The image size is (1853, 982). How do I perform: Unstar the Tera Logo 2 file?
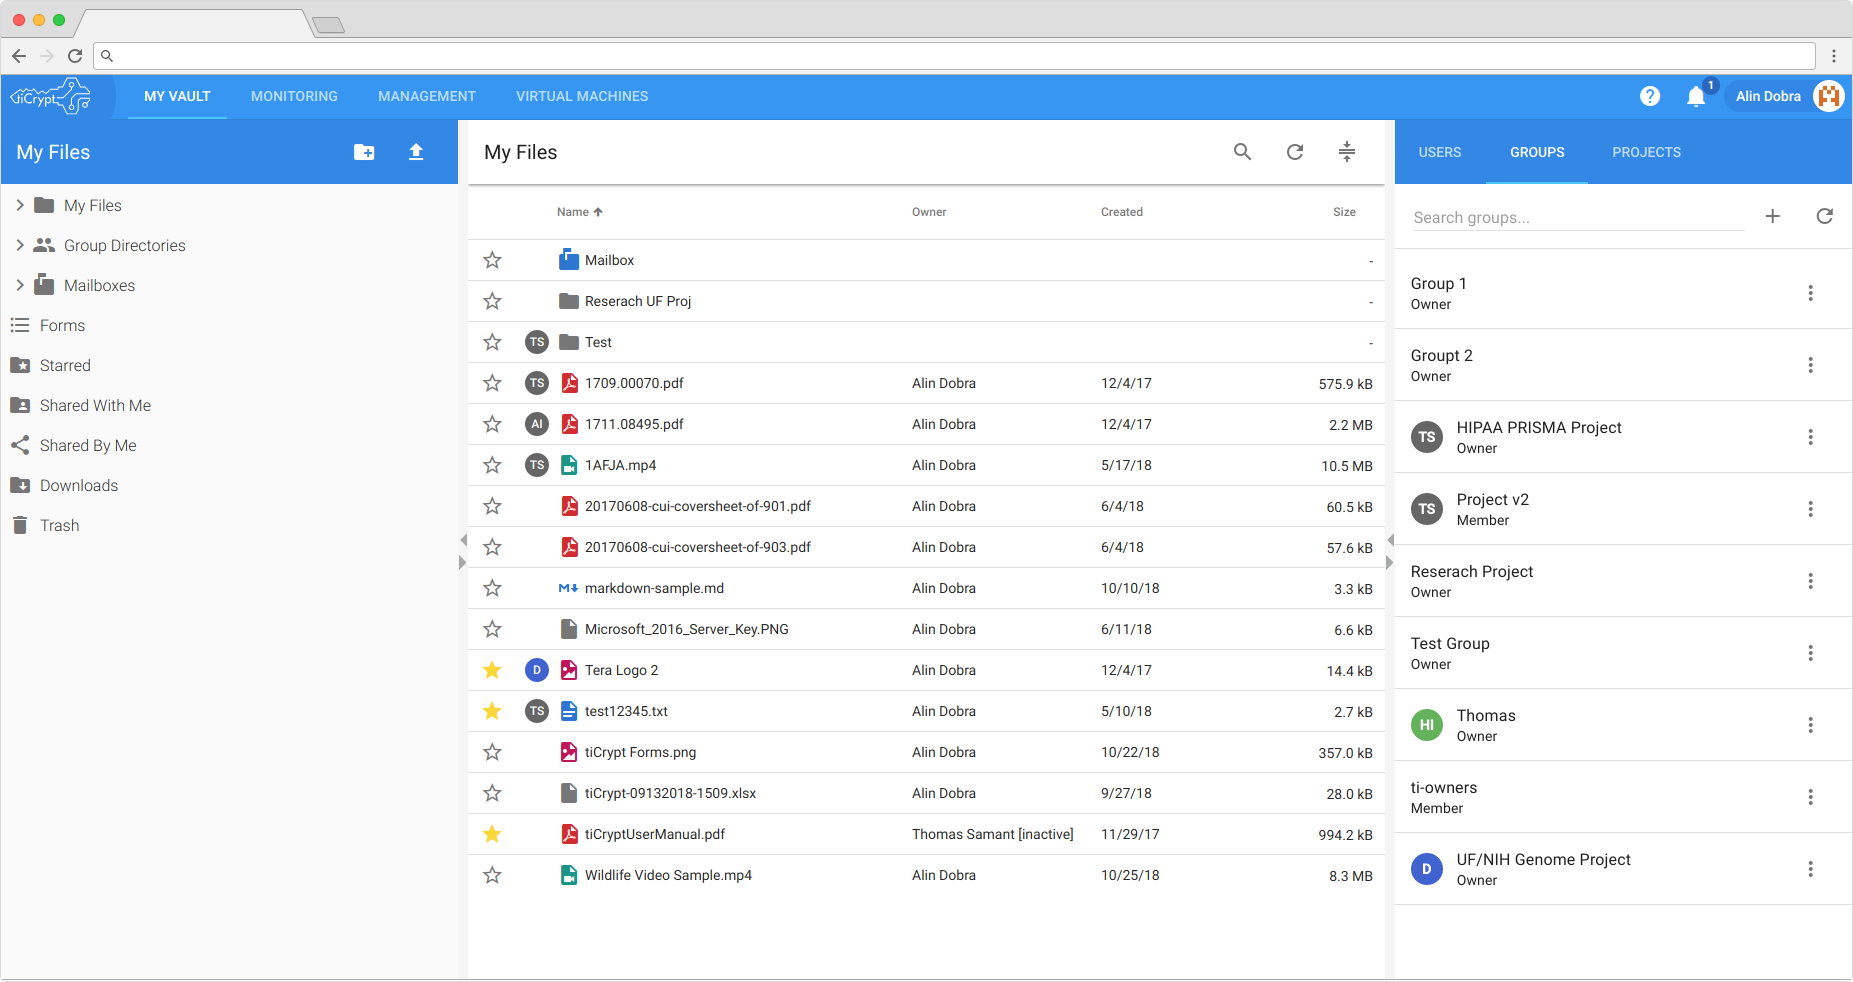click(492, 670)
